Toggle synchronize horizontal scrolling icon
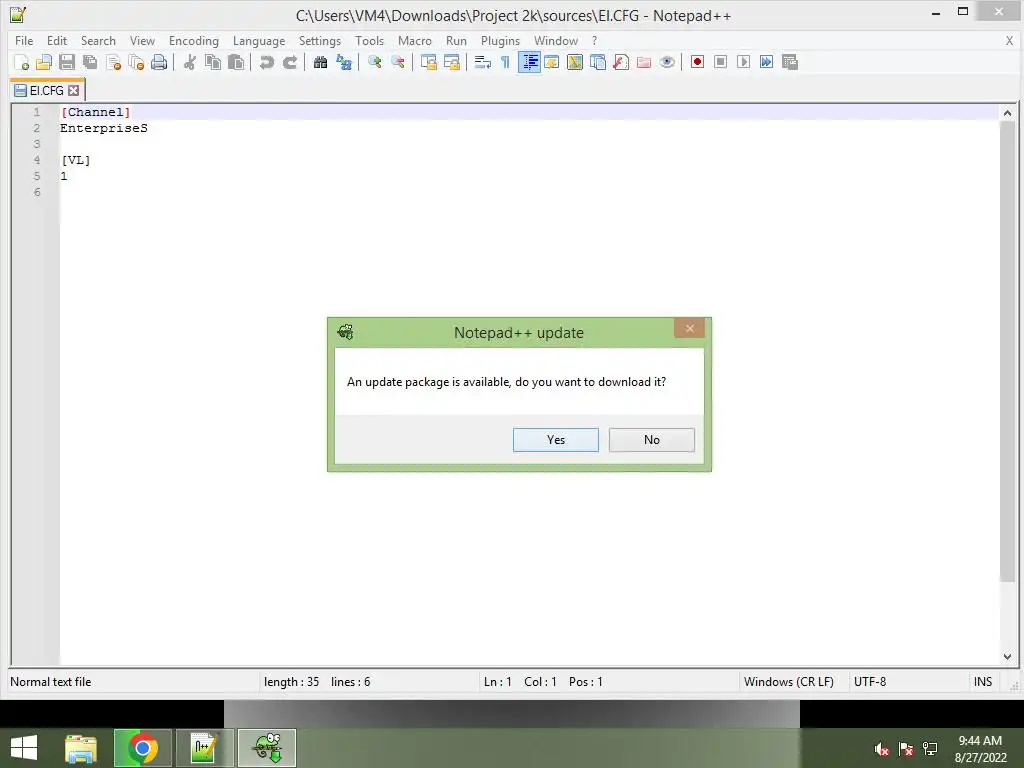Screen dimensions: 1024x768 pyautogui.click(x=451, y=62)
